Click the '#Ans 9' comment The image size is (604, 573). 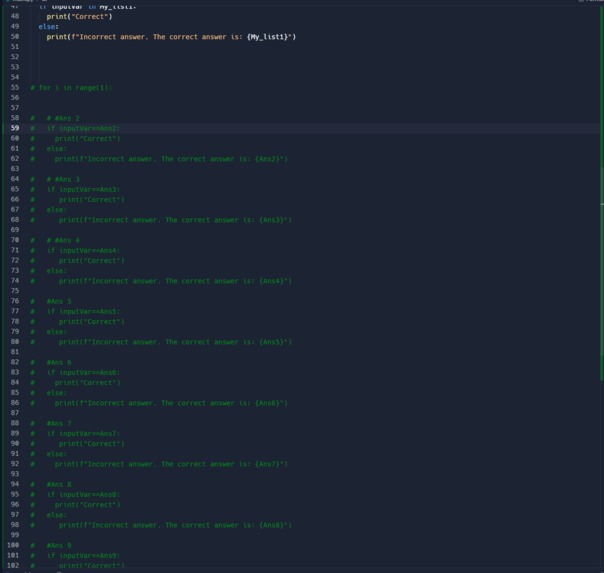59,545
